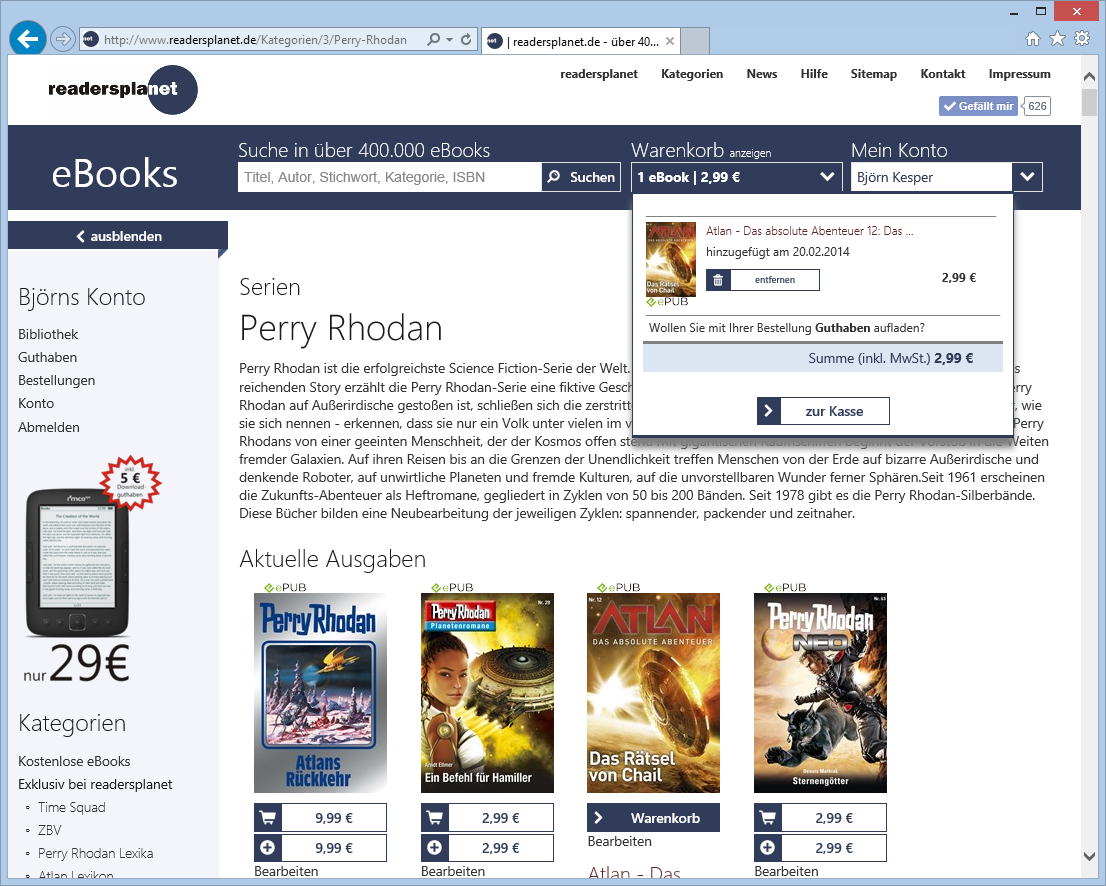Open Das Rätsel von Chail cover
Image resolution: width=1106 pixels, height=886 pixels.
click(653, 693)
